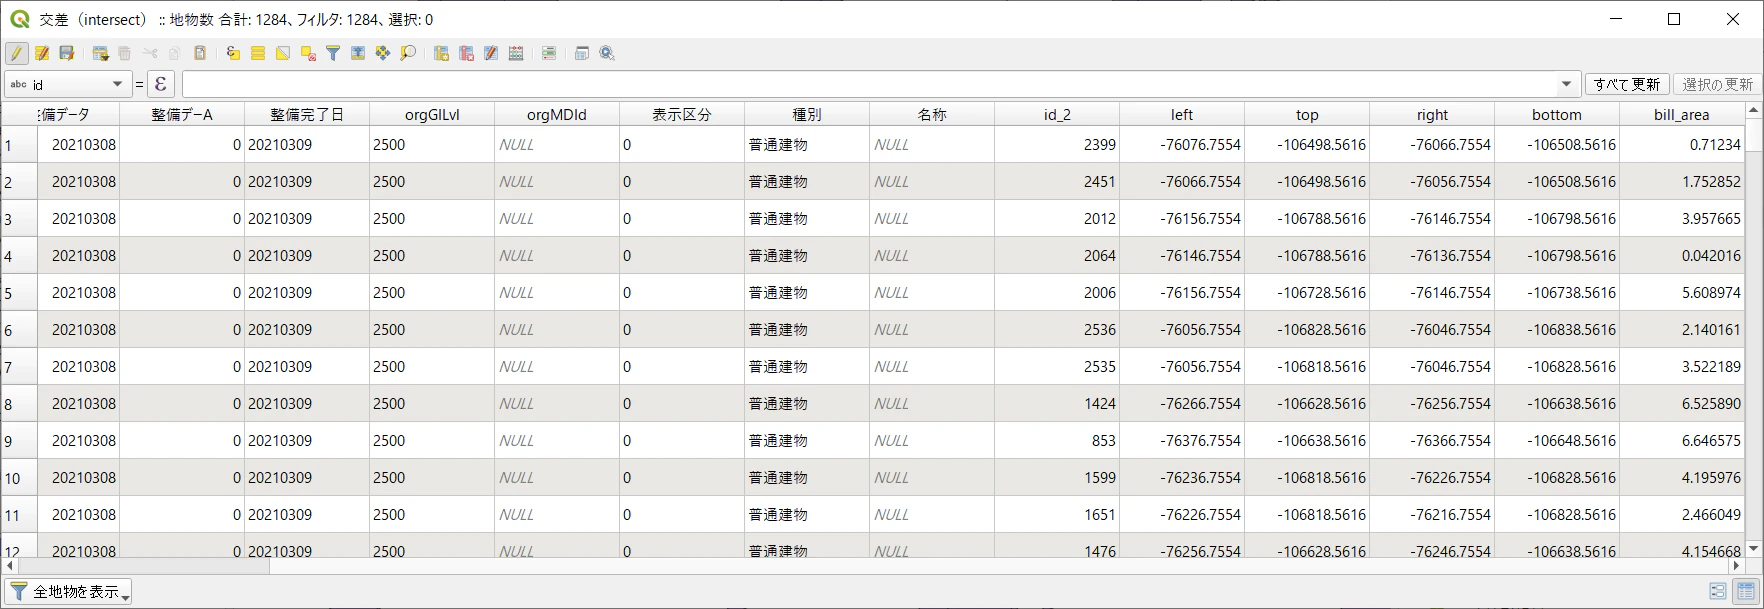This screenshot has width=1764, height=609.
Task: Sort by orgGILvl column header
Action: click(x=432, y=114)
